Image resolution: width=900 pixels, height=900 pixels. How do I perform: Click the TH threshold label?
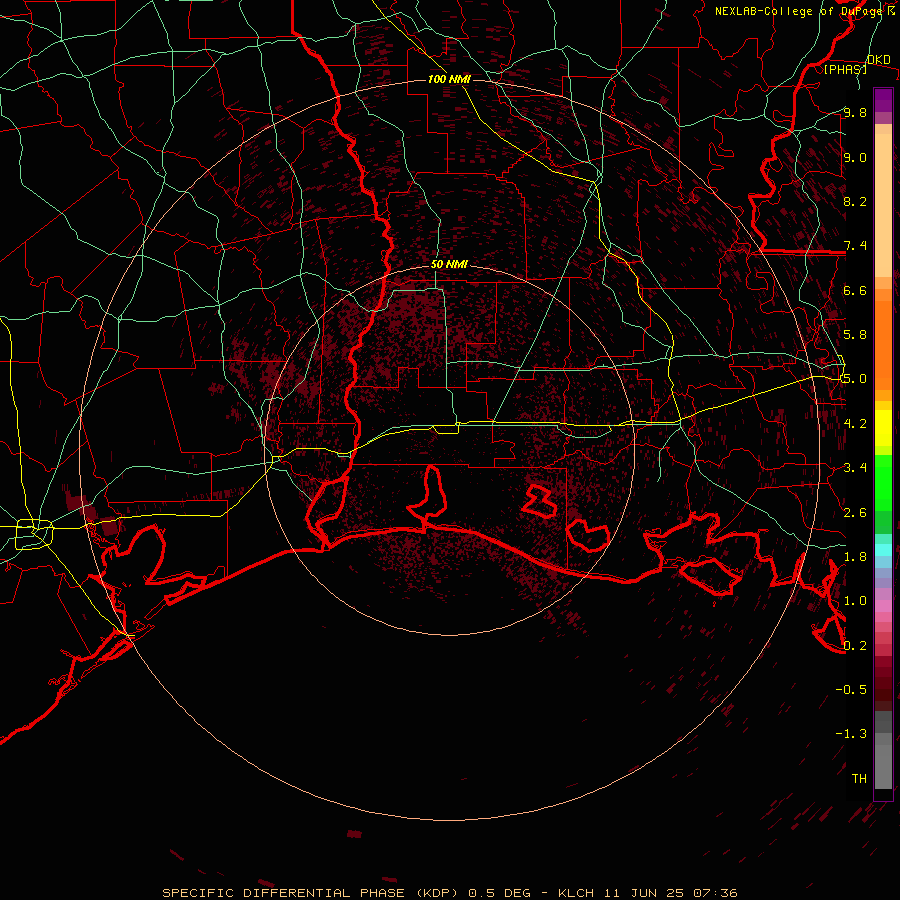(x=859, y=778)
